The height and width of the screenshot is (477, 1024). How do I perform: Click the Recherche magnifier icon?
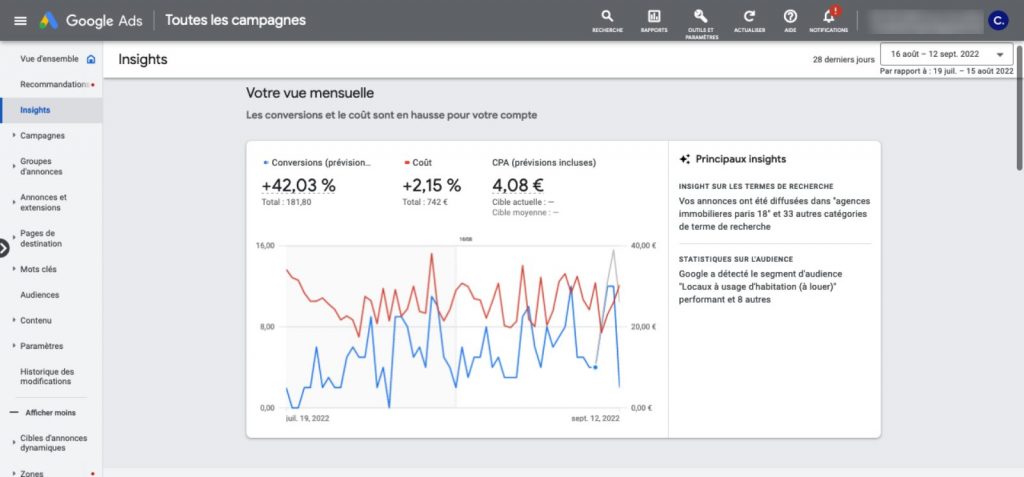(x=607, y=17)
